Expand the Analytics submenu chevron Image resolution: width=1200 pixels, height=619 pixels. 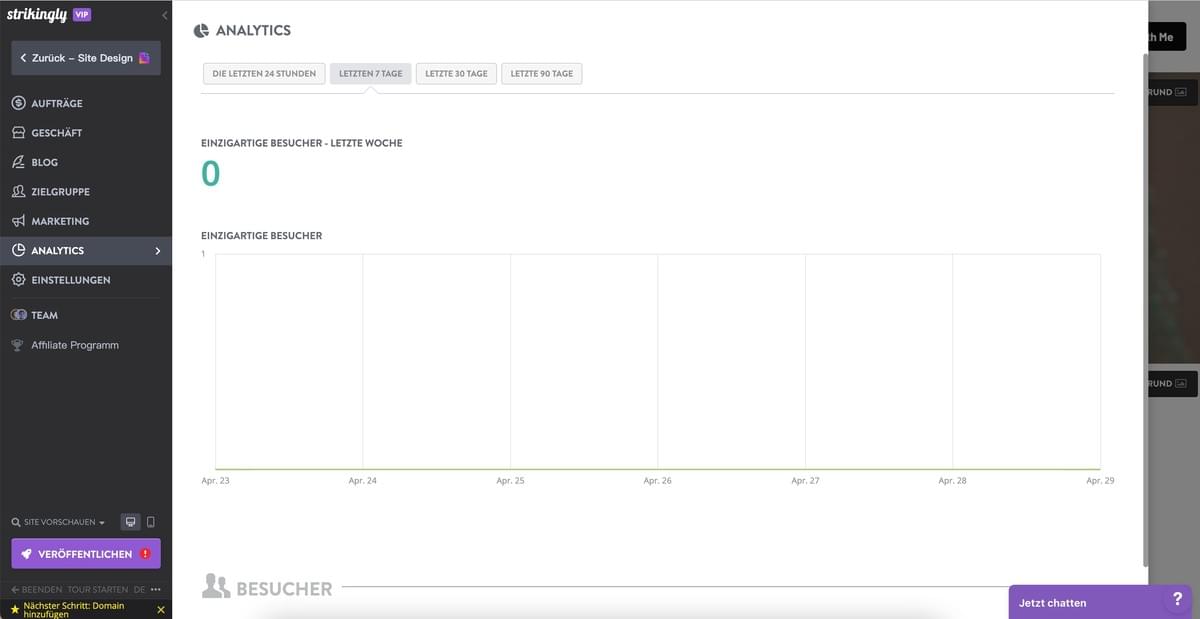[157, 250]
